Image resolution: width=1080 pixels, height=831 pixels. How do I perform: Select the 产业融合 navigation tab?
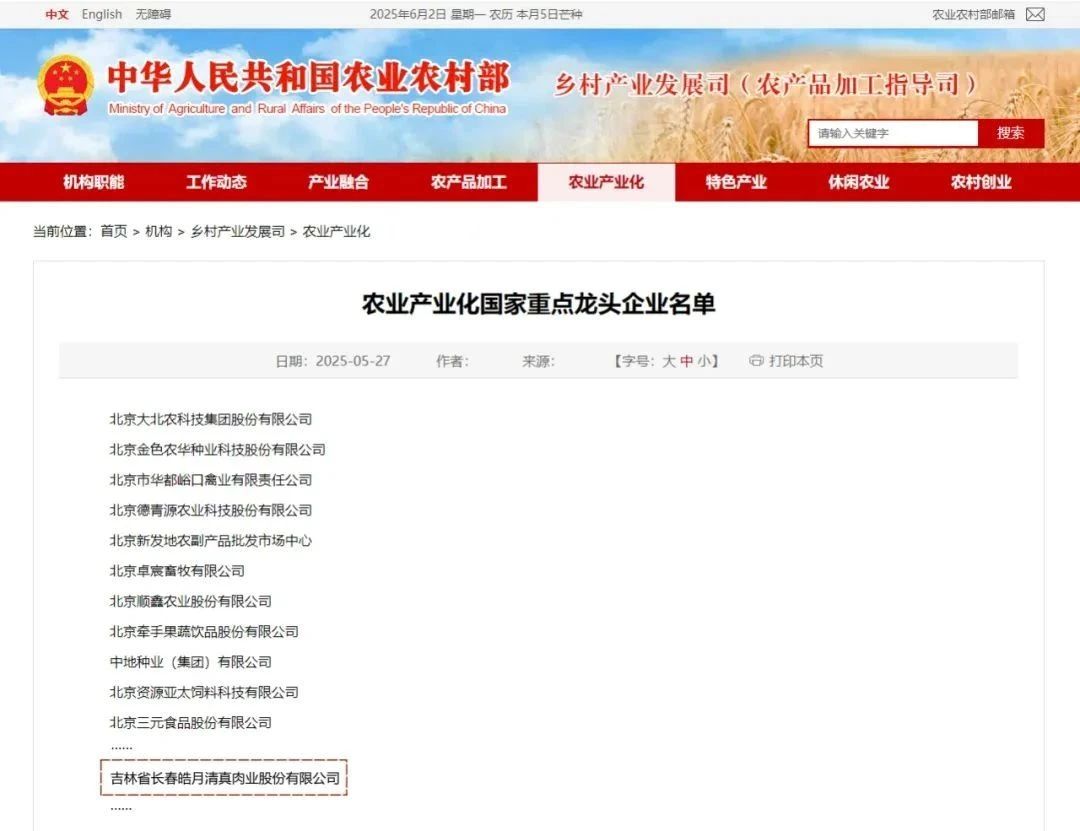[x=338, y=182]
